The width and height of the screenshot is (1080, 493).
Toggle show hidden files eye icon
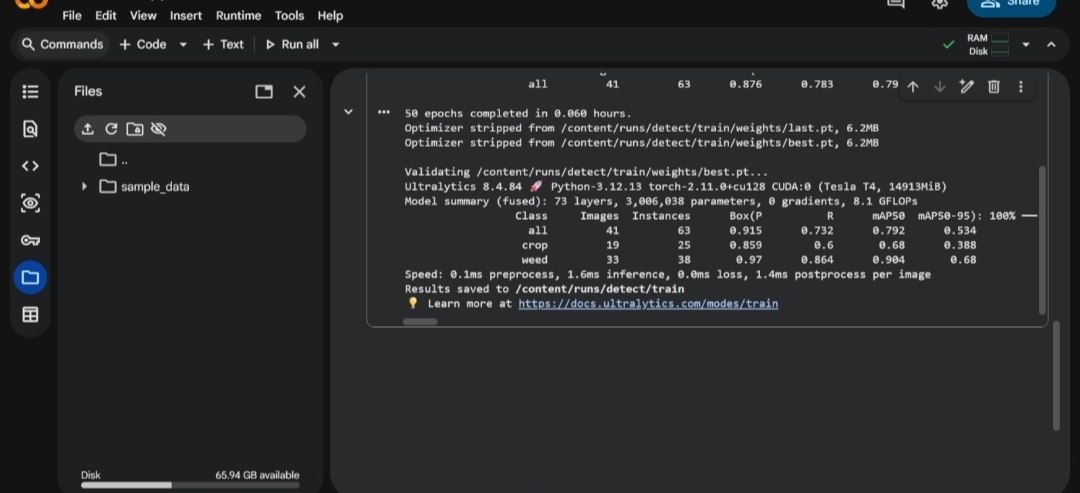coord(158,129)
